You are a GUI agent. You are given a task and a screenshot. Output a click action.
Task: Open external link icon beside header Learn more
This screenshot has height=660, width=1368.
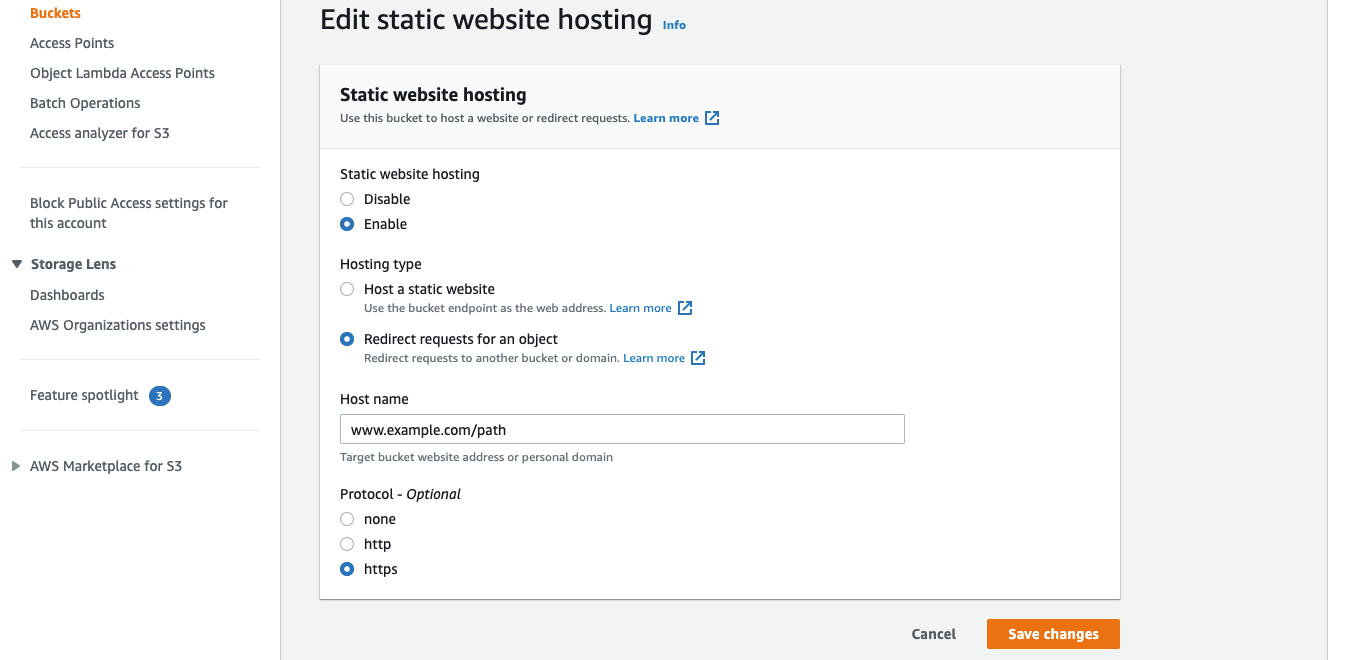tap(712, 118)
